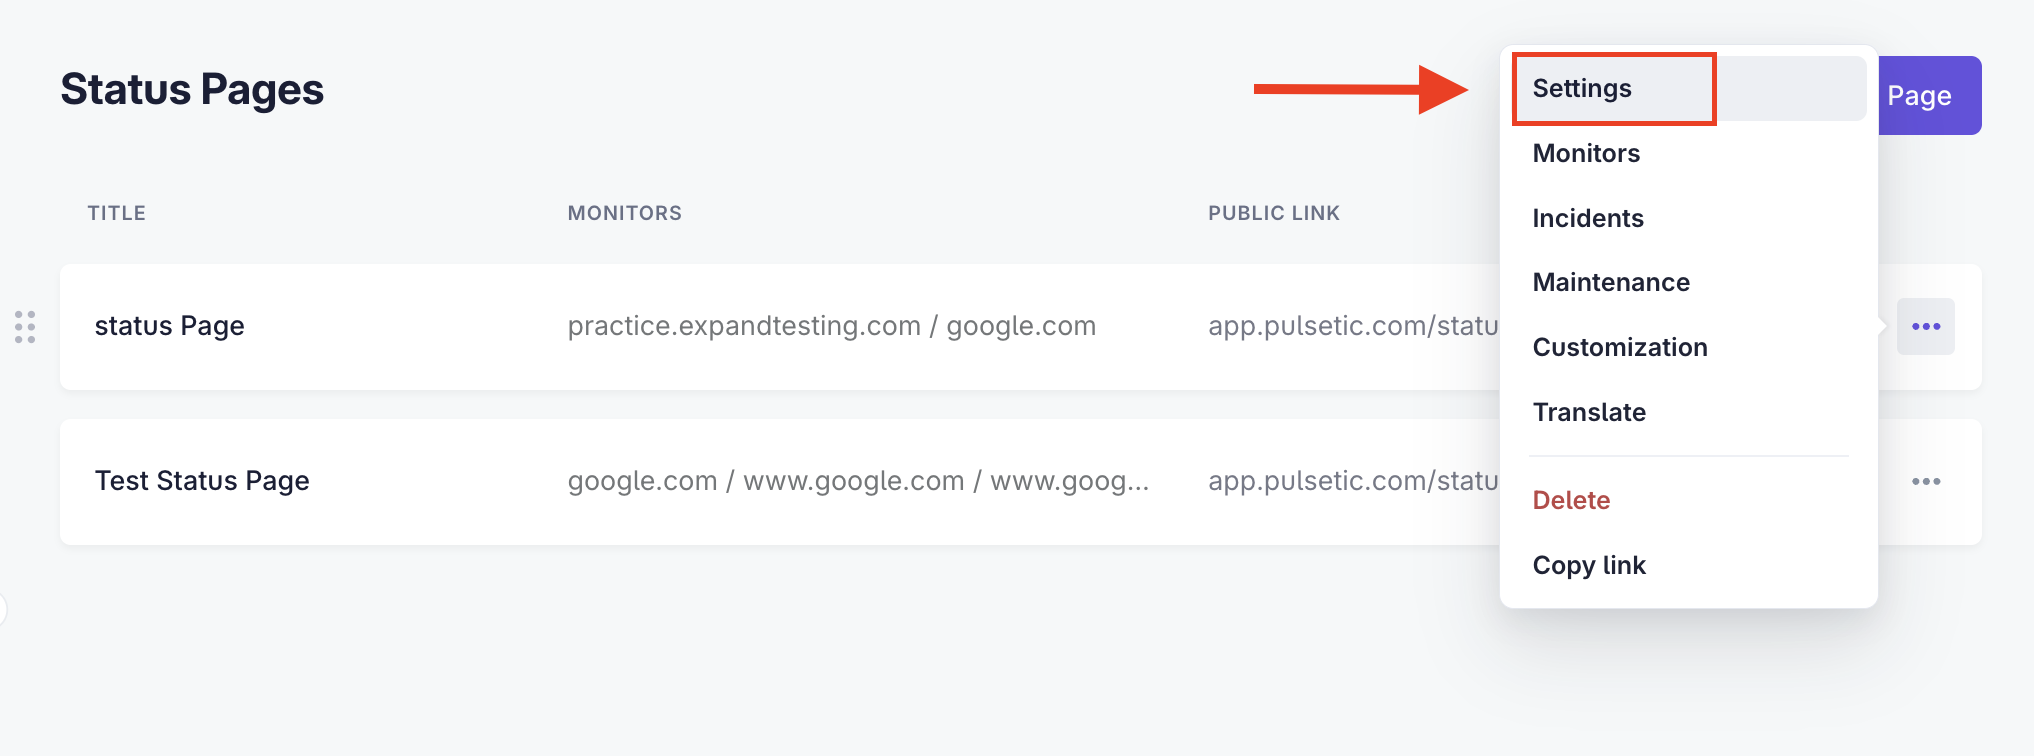The width and height of the screenshot is (2034, 756).
Task: Click the purple Page button
Action: (x=1930, y=95)
